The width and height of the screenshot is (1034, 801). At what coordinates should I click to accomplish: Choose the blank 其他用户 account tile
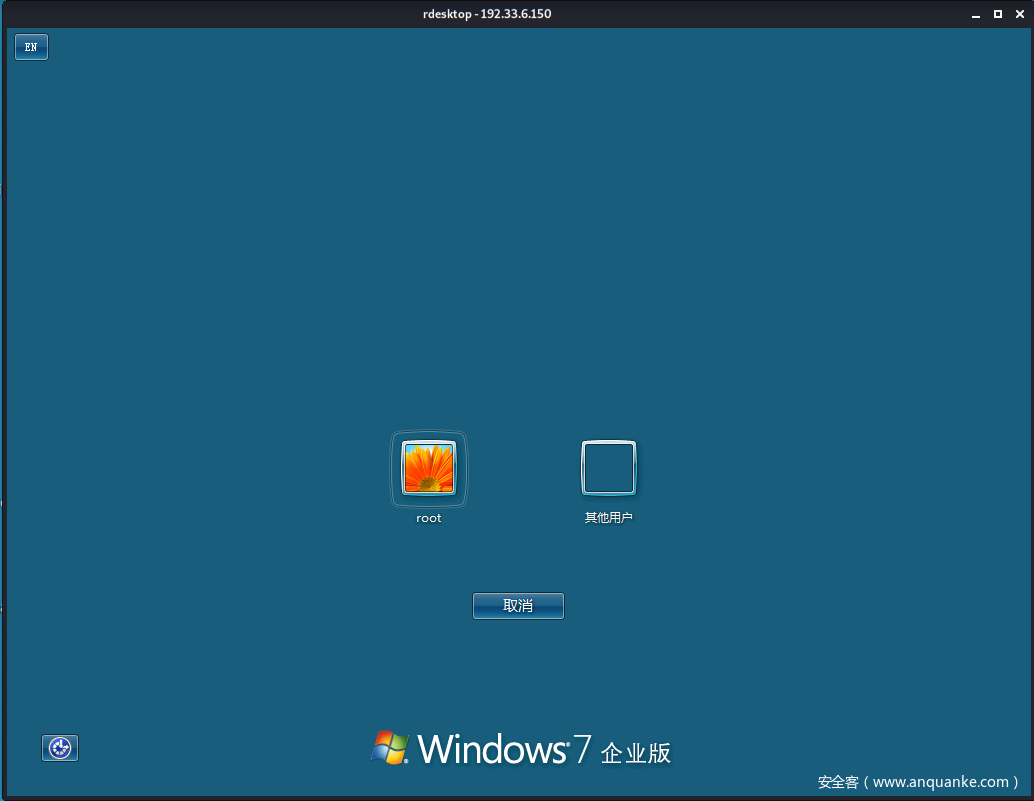pyautogui.click(x=608, y=468)
